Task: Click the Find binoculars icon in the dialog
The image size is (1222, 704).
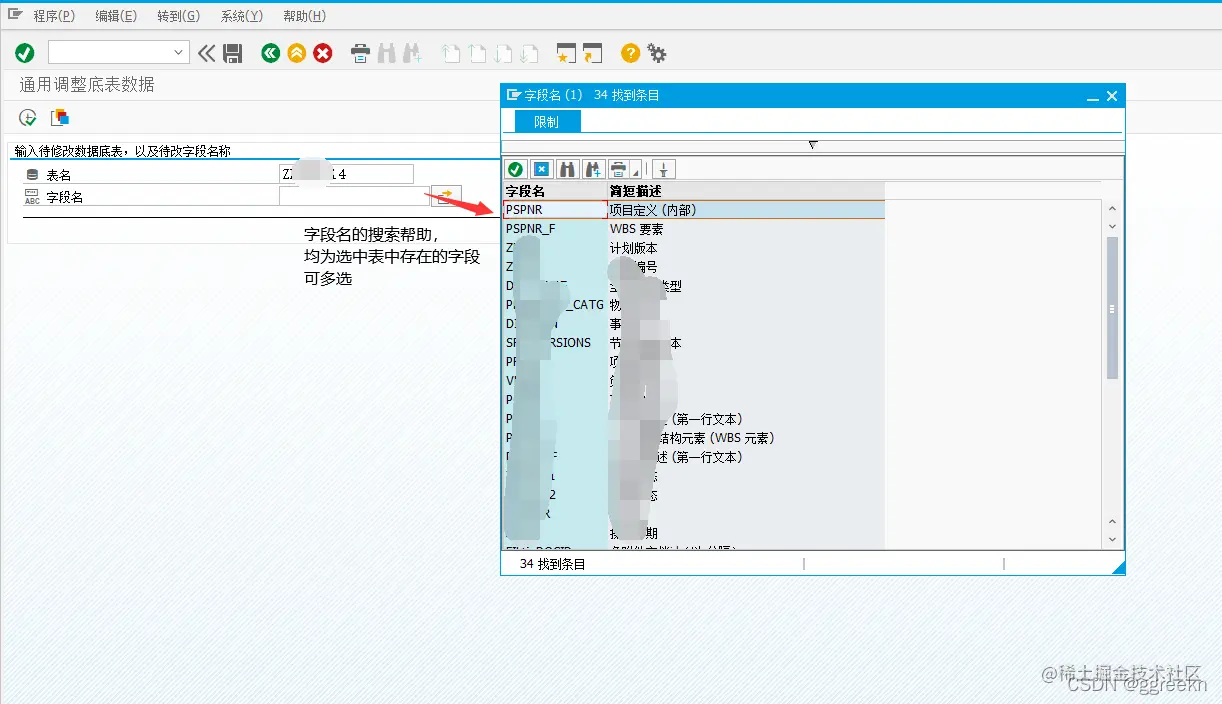Action: click(x=567, y=168)
